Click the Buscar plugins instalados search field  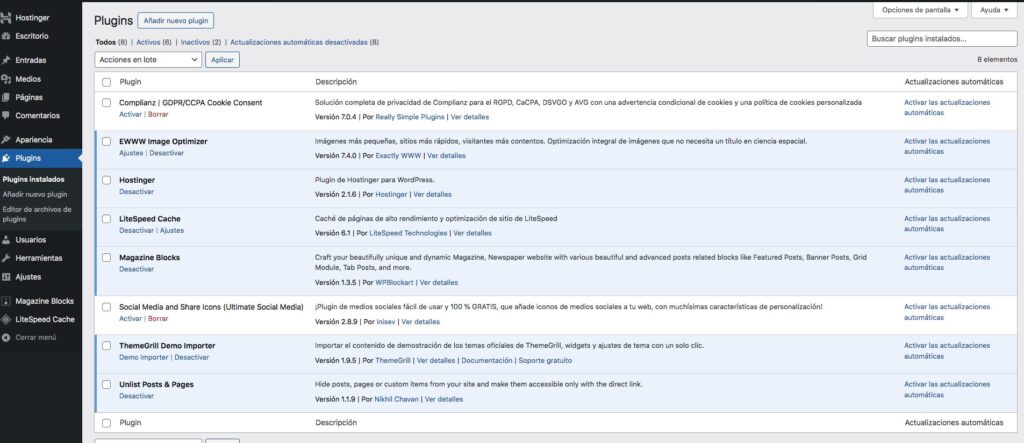pyautogui.click(x=942, y=39)
